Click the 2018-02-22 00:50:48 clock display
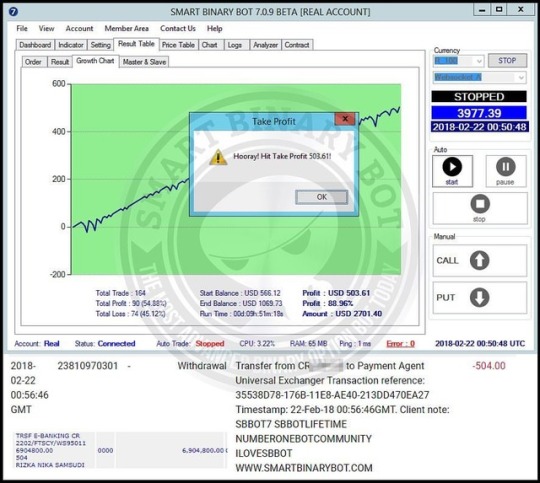540x483 pixels. [479, 127]
